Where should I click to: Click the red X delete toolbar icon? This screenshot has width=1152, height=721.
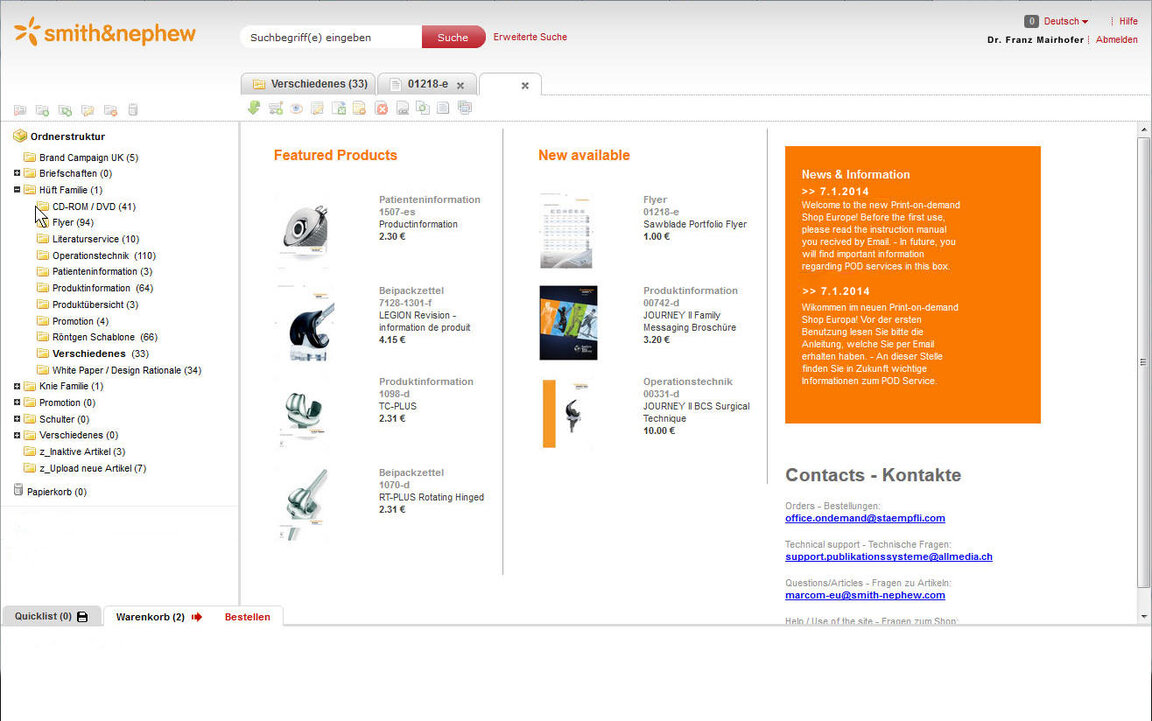pos(381,109)
